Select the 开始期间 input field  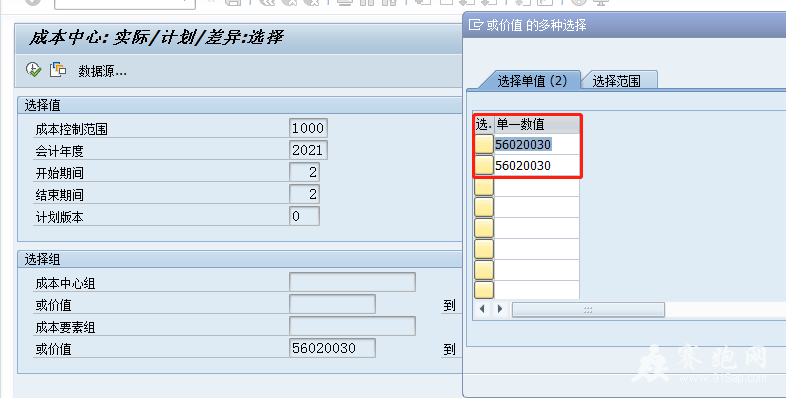pos(304,172)
